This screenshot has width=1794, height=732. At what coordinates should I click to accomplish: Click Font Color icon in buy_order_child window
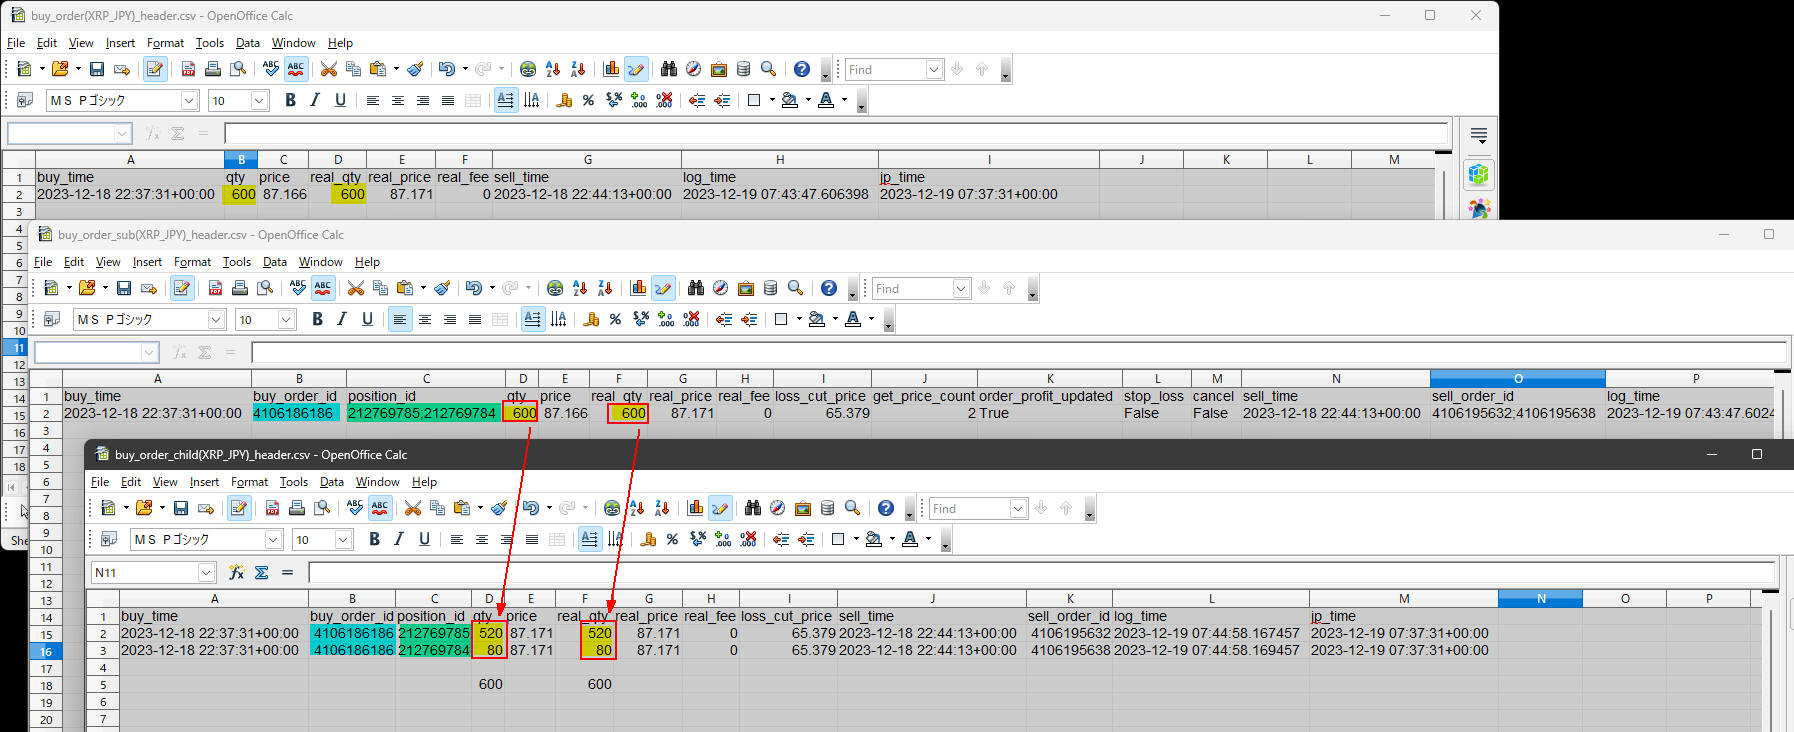click(910, 539)
